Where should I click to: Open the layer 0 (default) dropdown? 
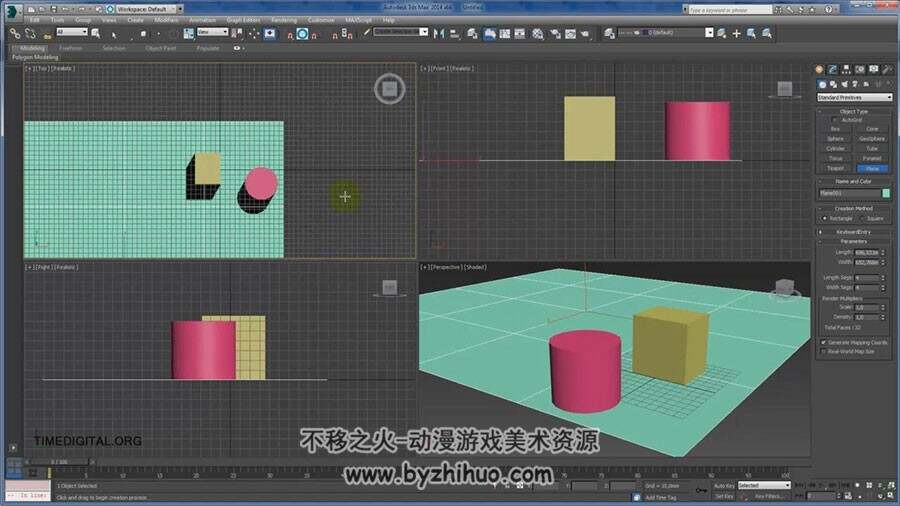[x=666, y=33]
